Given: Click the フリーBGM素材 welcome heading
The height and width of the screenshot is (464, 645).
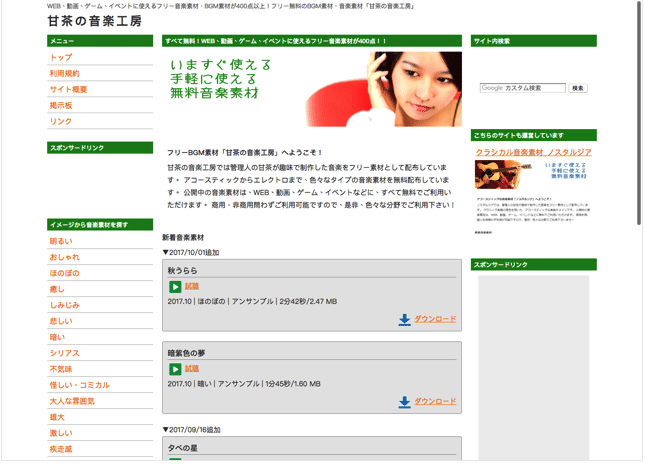Looking at the screenshot, I should click(x=244, y=153).
